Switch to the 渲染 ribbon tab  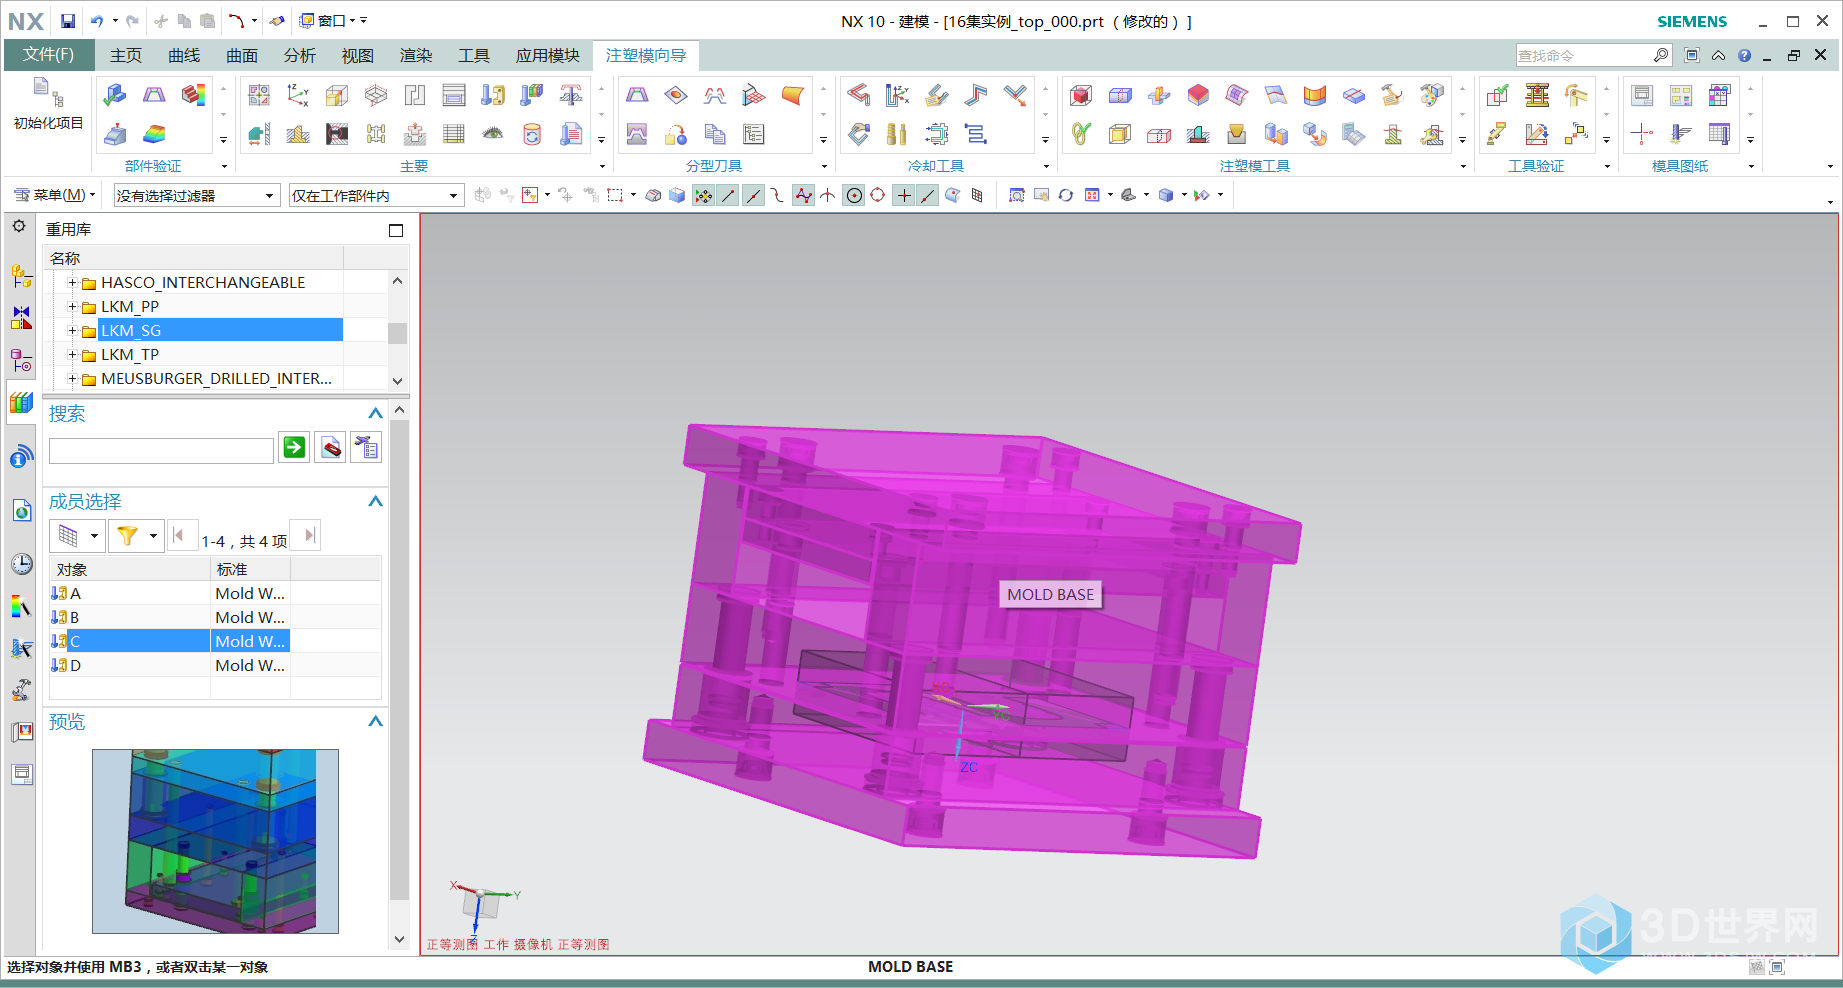pos(416,56)
